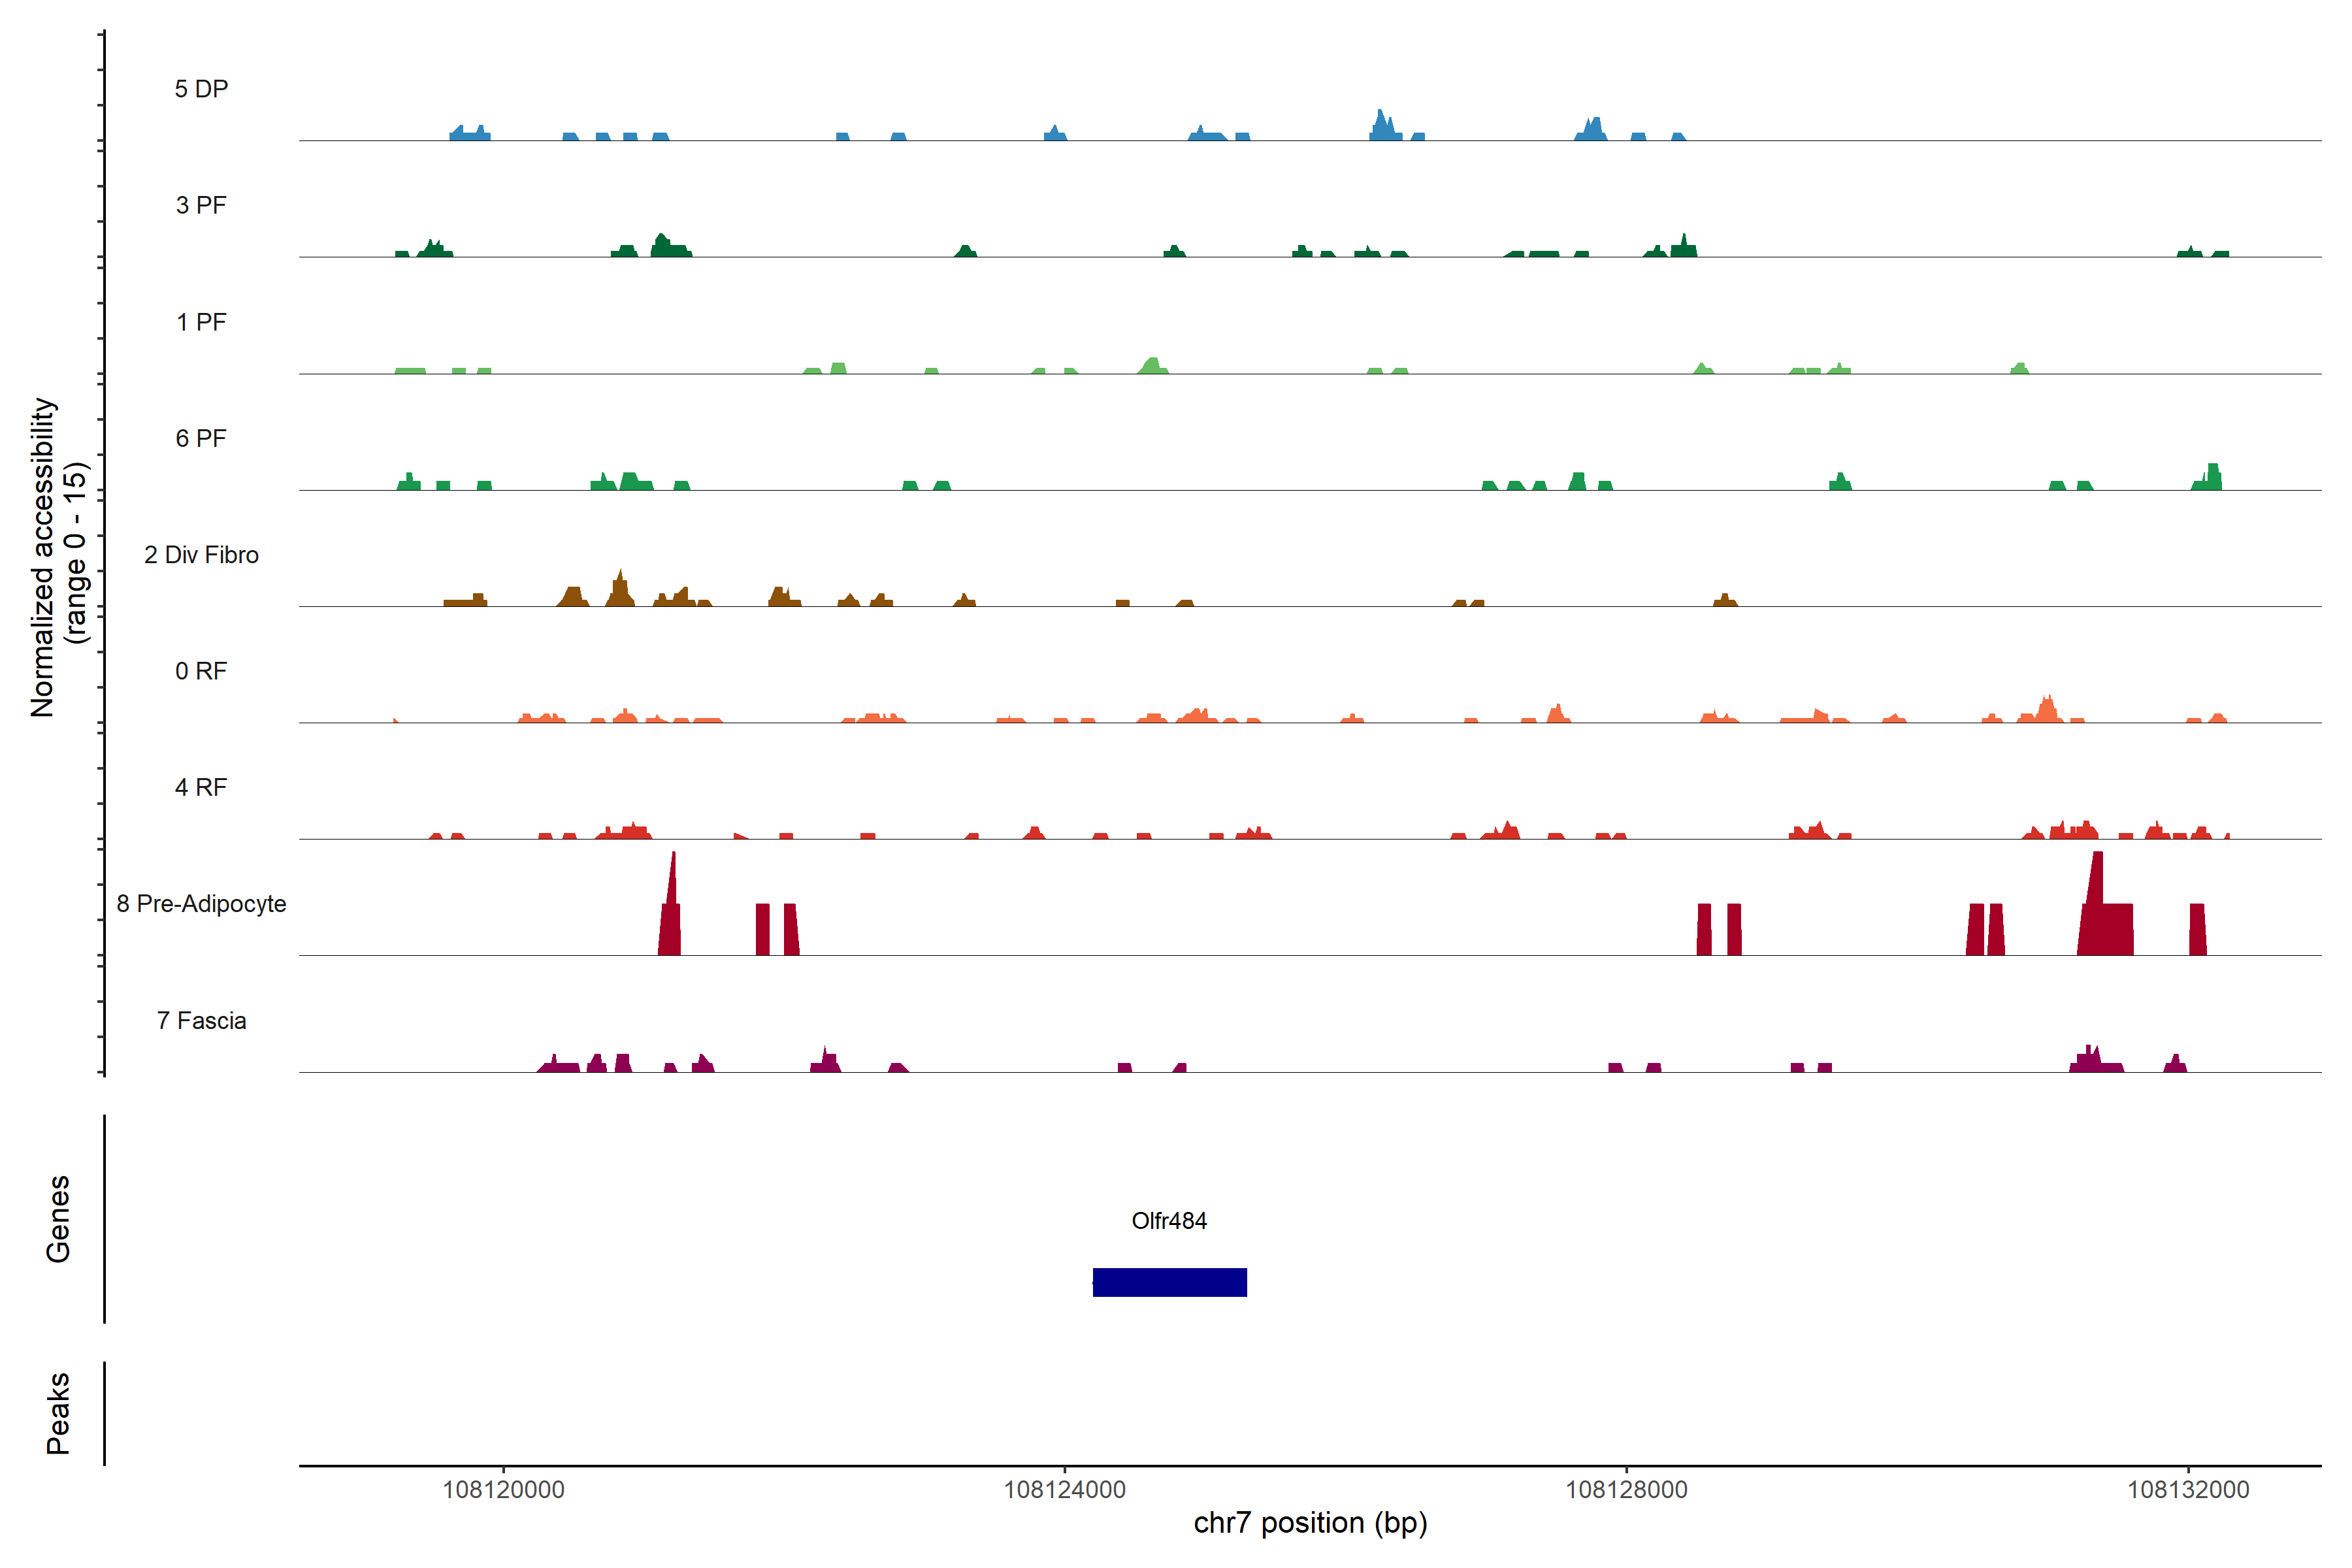Click the 6 PF track label
The width and height of the screenshot is (2352, 1568).
pyautogui.click(x=201, y=438)
